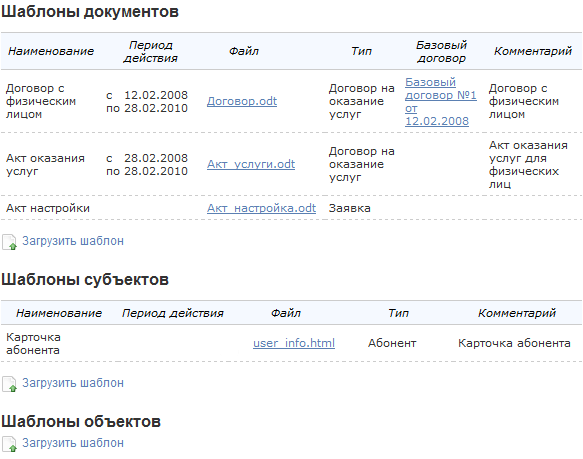Screen dimensions: 583x459
Task: Select the Акт настройки row name
Action: coord(48,208)
